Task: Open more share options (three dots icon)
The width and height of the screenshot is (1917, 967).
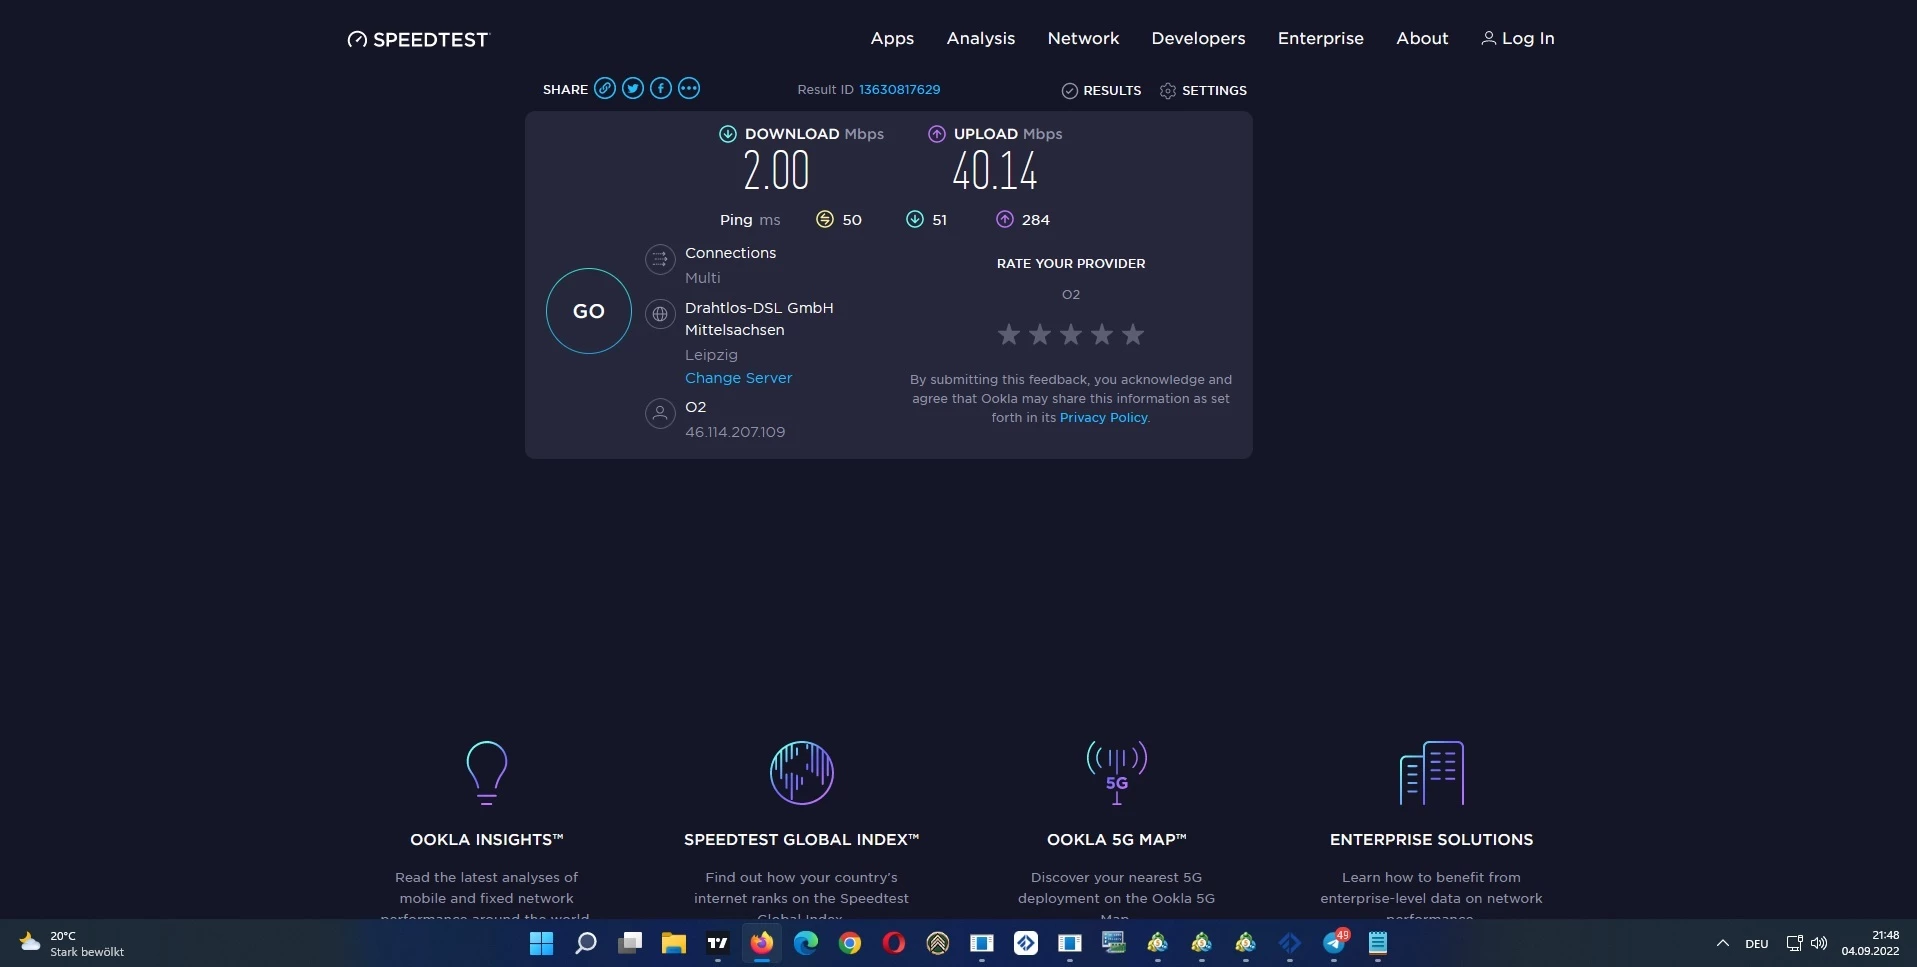Action: click(689, 88)
